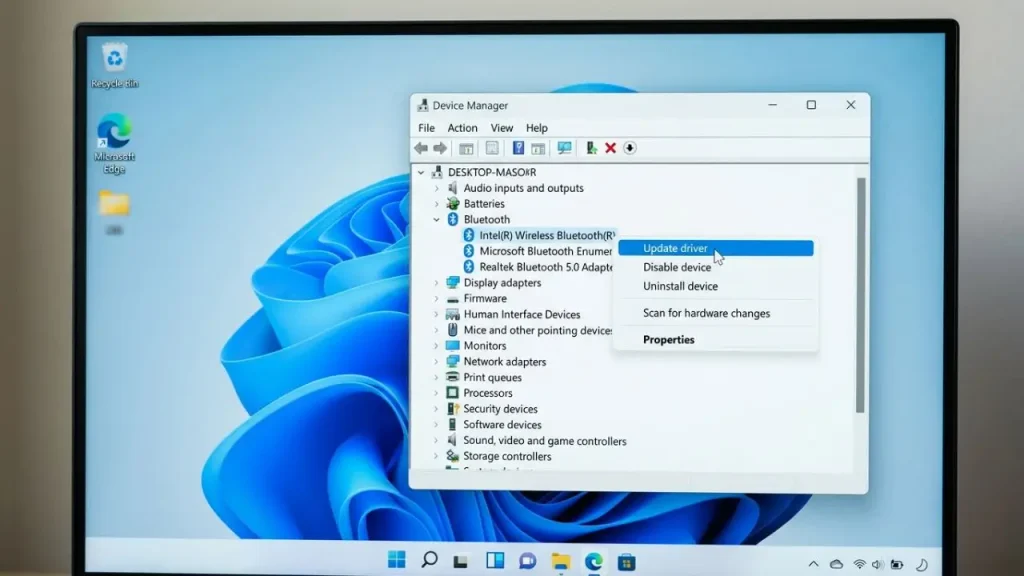Open Widgets from the taskbar
Image resolution: width=1024 pixels, height=576 pixels.
coord(495,560)
